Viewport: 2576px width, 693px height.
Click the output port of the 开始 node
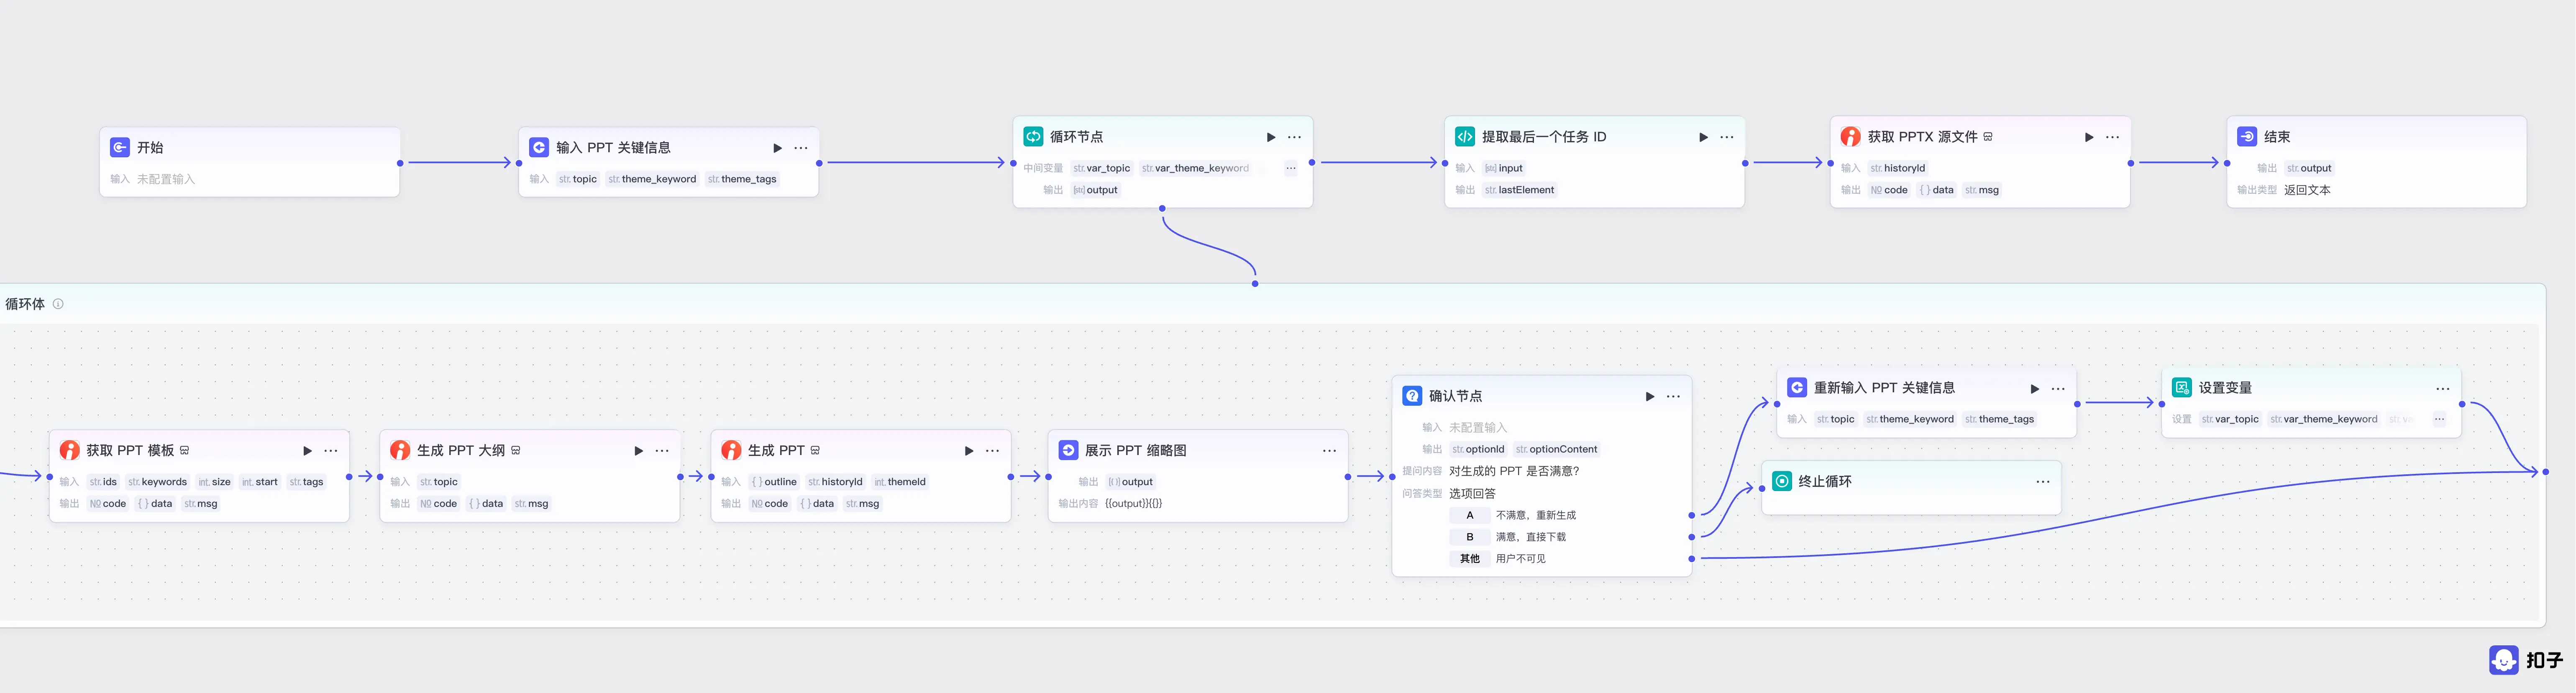[x=400, y=163]
